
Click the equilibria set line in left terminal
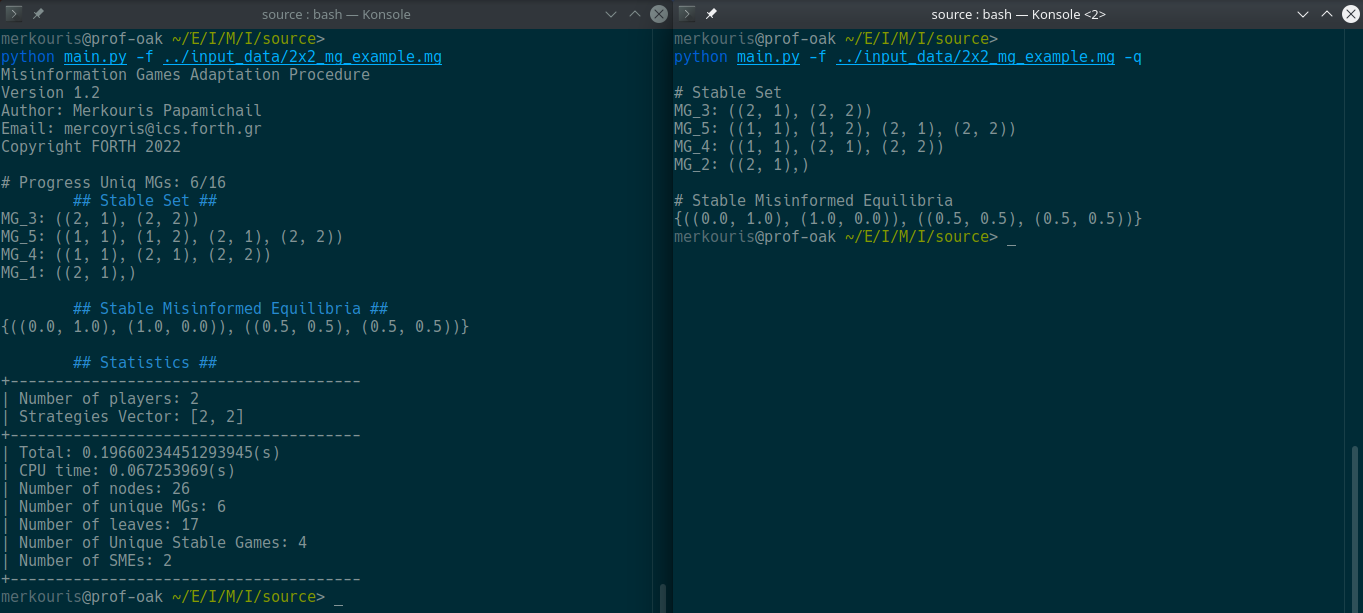tap(235, 327)
